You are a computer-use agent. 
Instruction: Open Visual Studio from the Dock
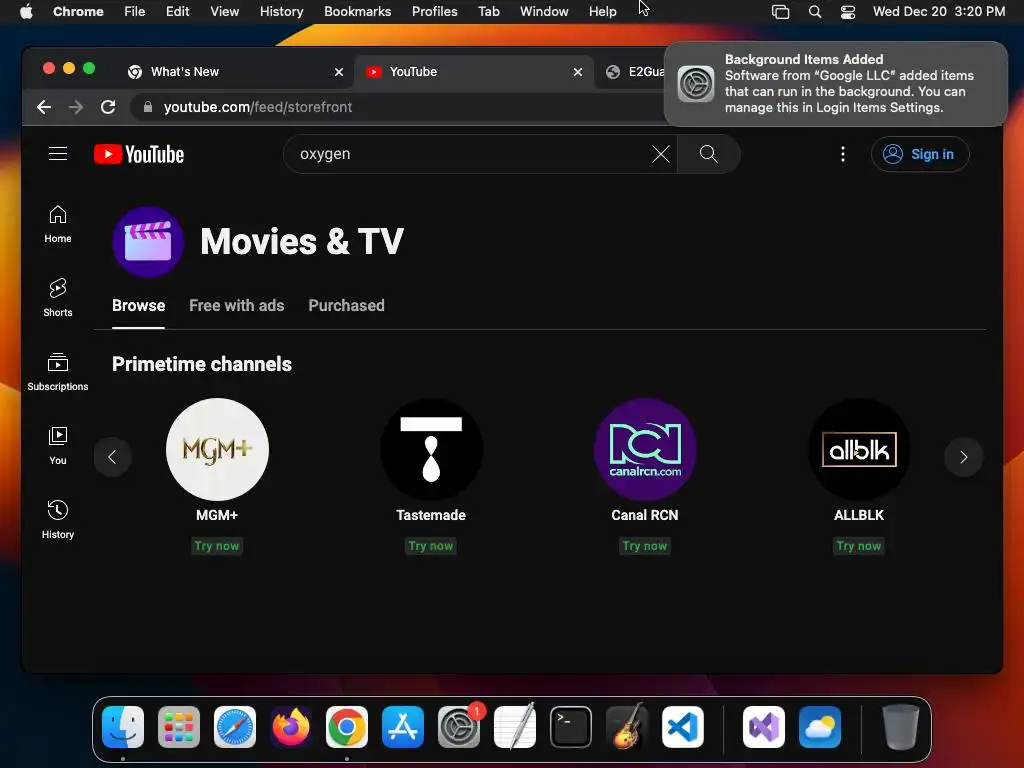764,727
